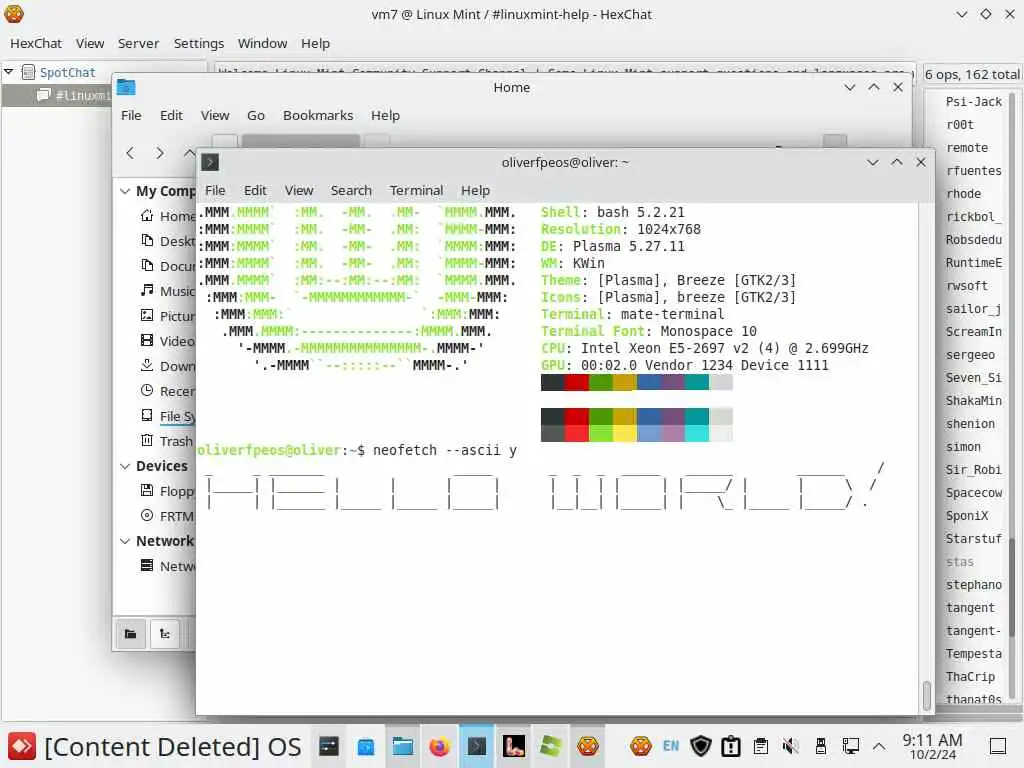Open the Go menu in Home window
Viewport: 1024px width, 768px height.
tap(255, 116)
